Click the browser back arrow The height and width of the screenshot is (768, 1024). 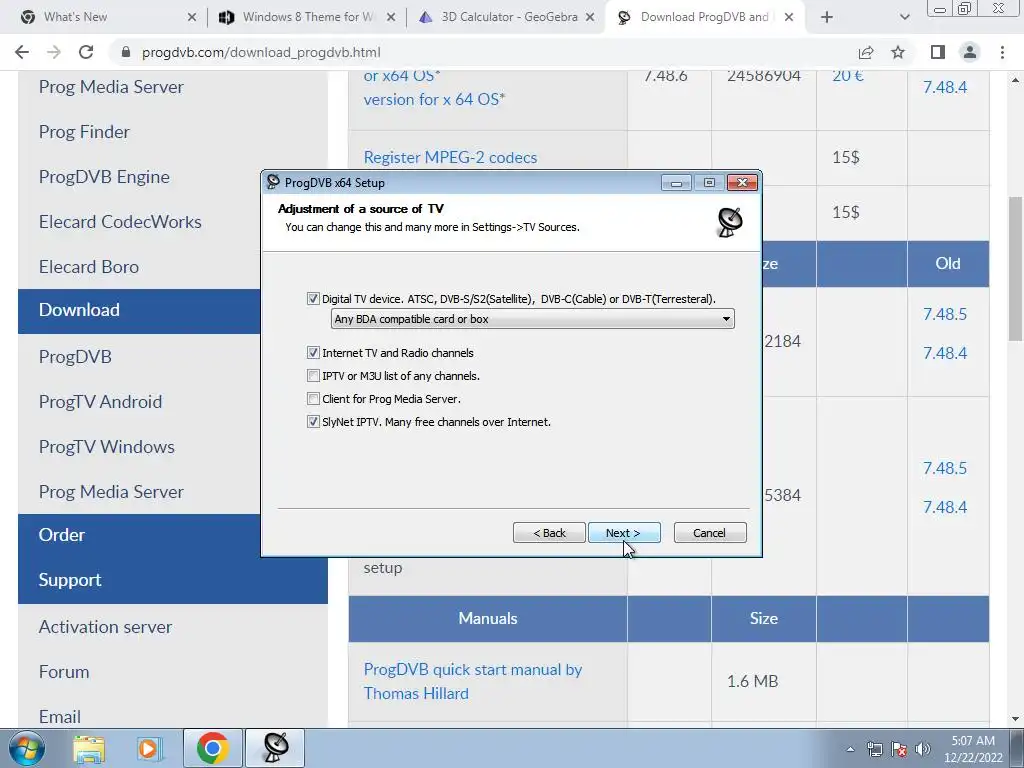(22, 52)
